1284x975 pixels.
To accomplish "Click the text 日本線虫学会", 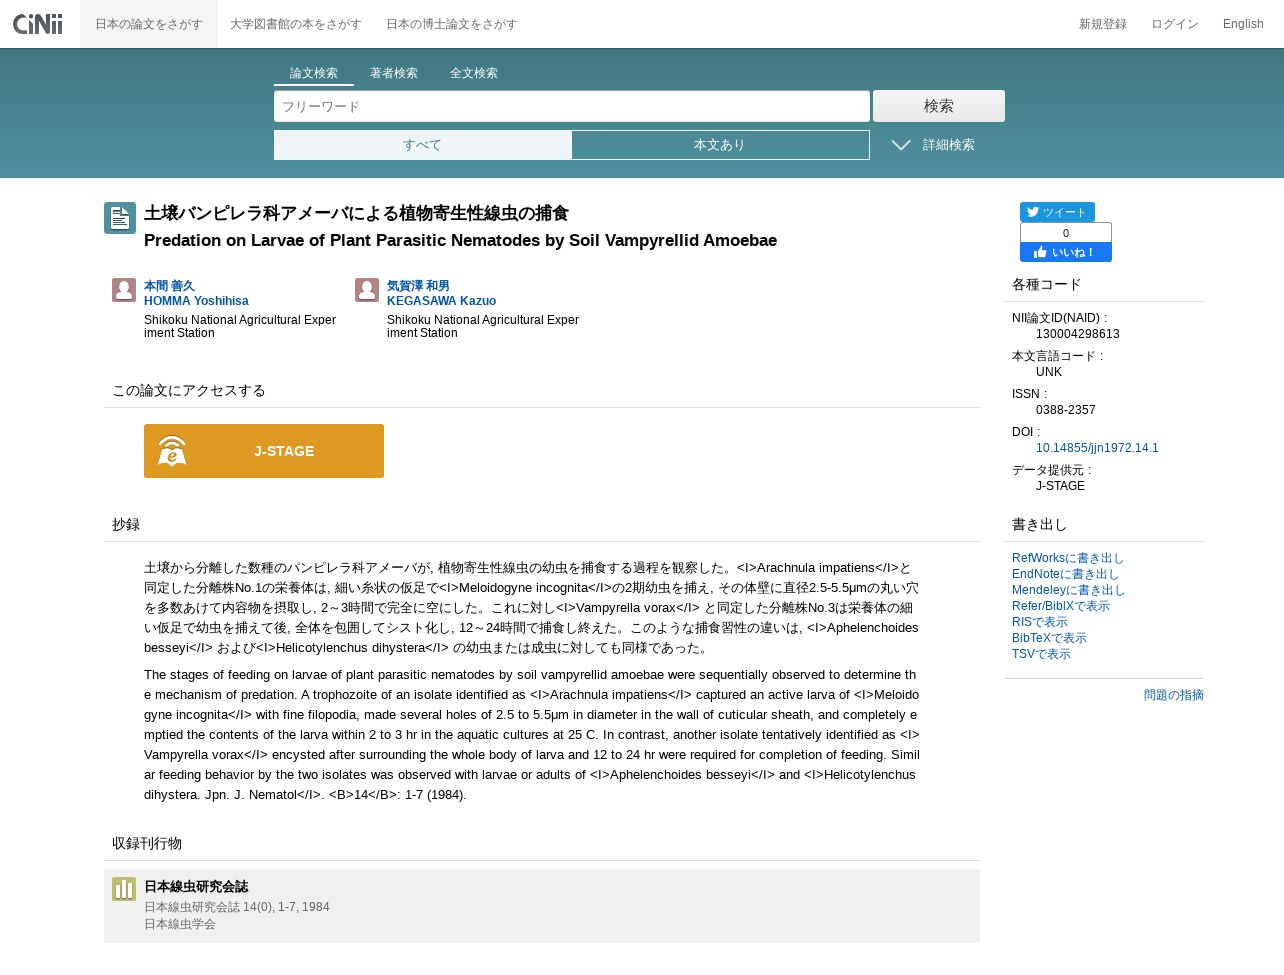I will [180, 924].
